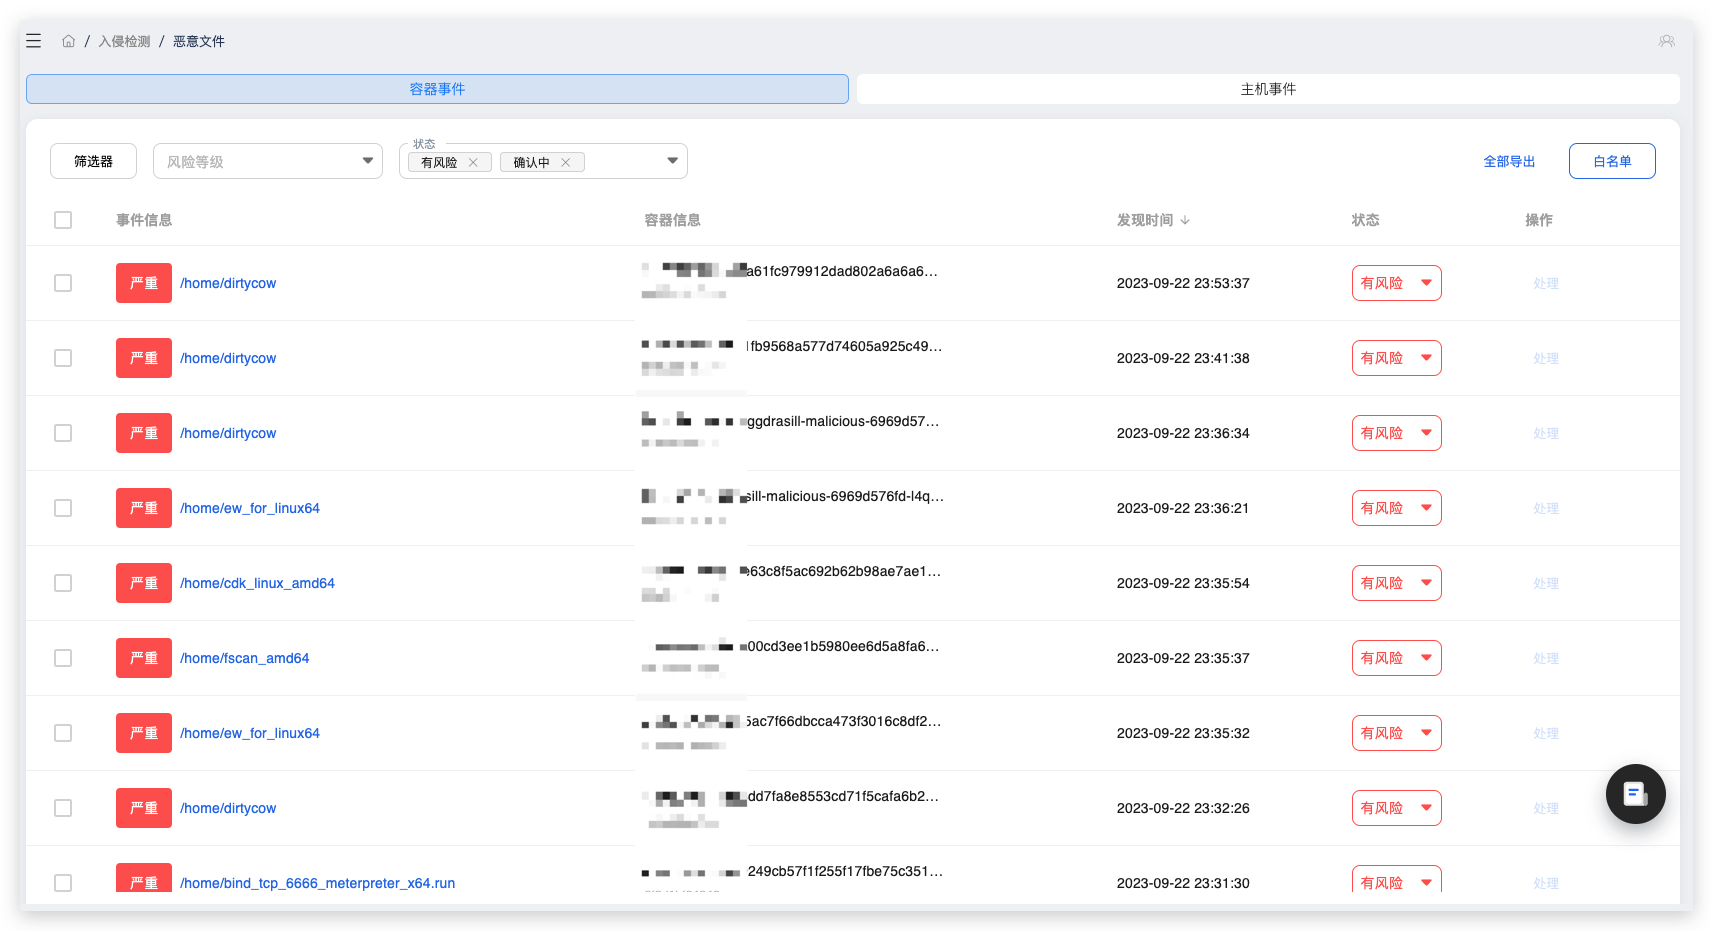This screenshot has height=931, width=1713.
Task: Open 有风险 status dropdown for 23:53:37 row
Action: coord(1396,283)
